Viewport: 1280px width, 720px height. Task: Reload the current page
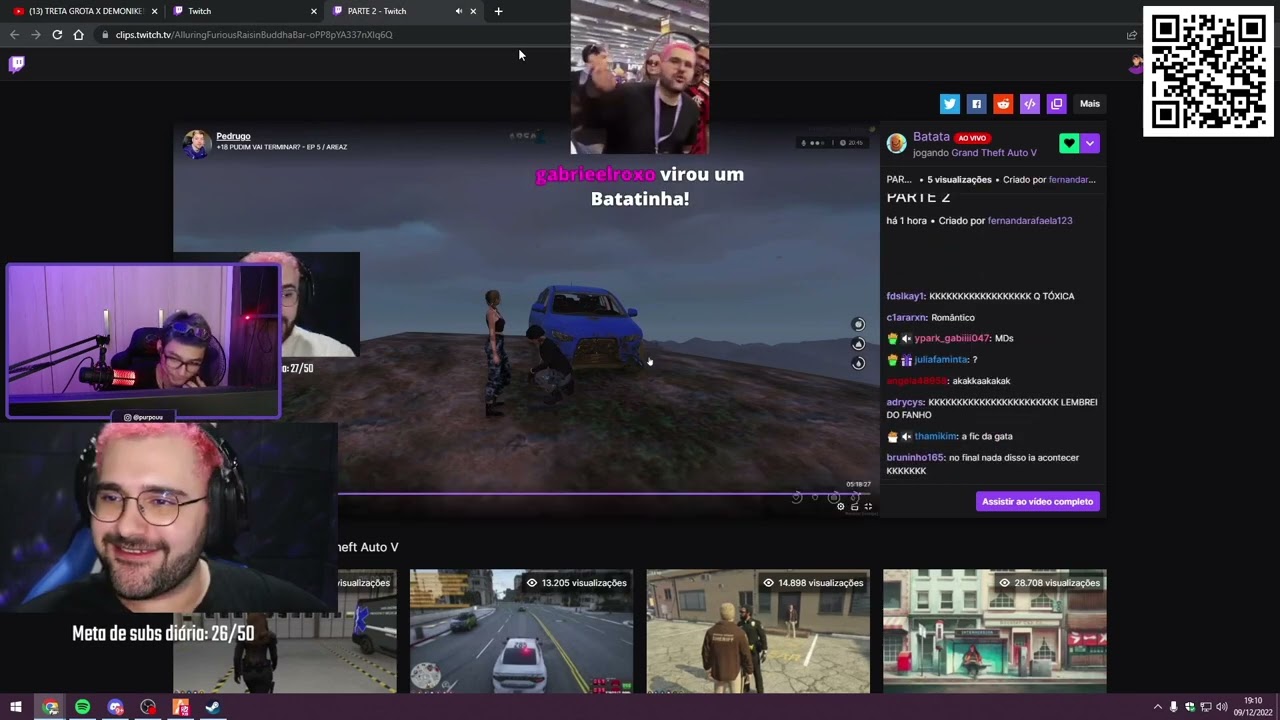coord(57,35)
